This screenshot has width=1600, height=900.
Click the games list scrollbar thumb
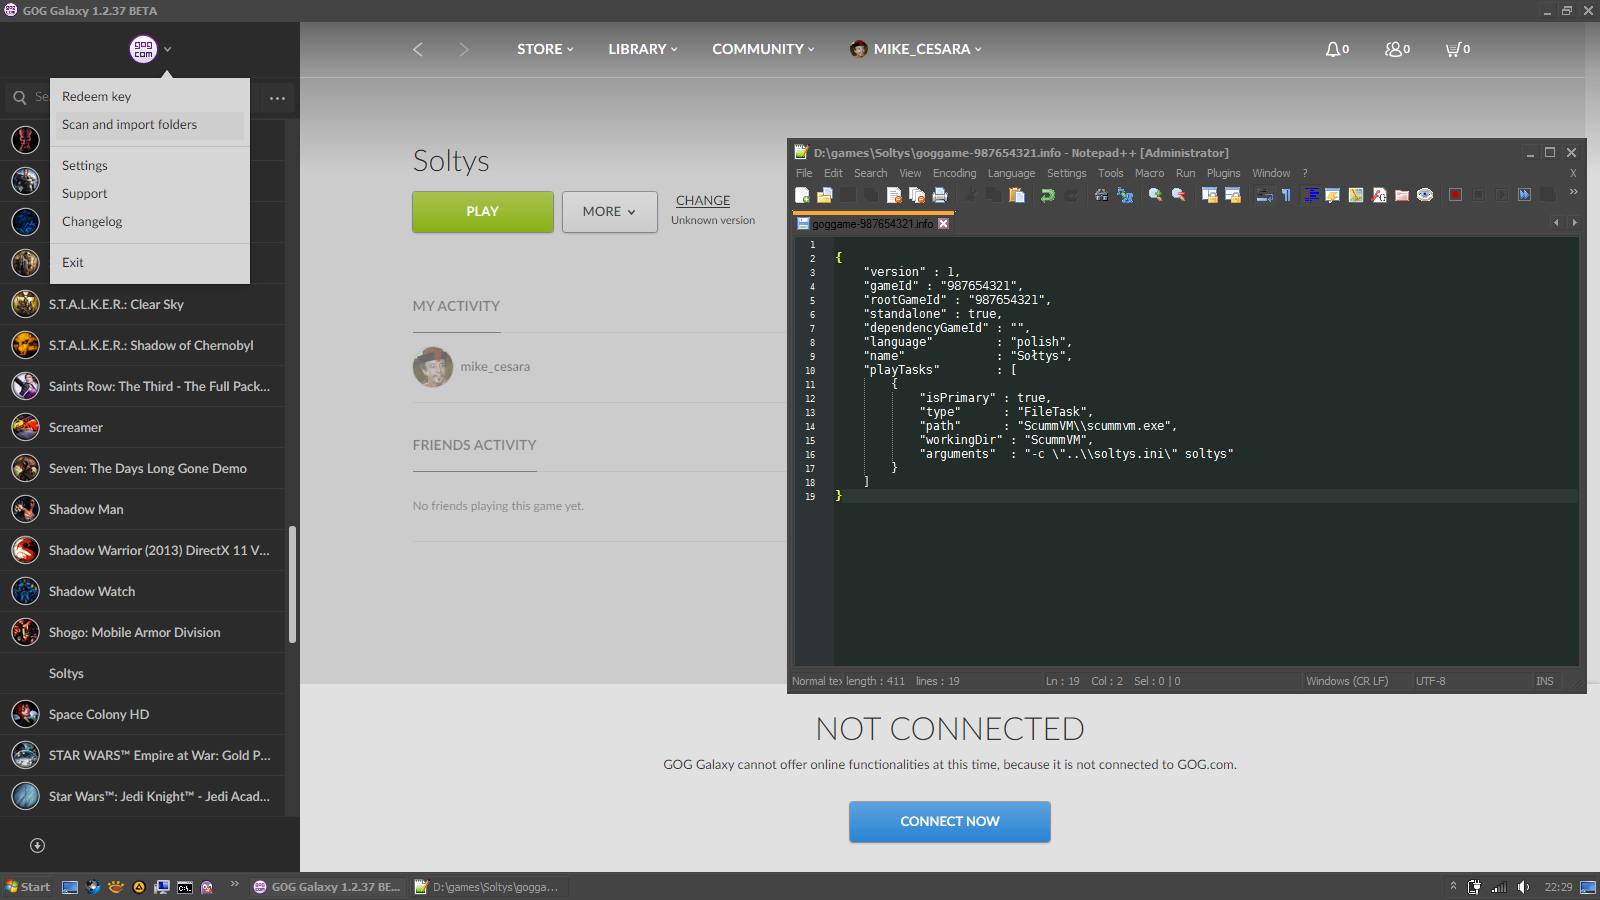click(x=292, y=584)
